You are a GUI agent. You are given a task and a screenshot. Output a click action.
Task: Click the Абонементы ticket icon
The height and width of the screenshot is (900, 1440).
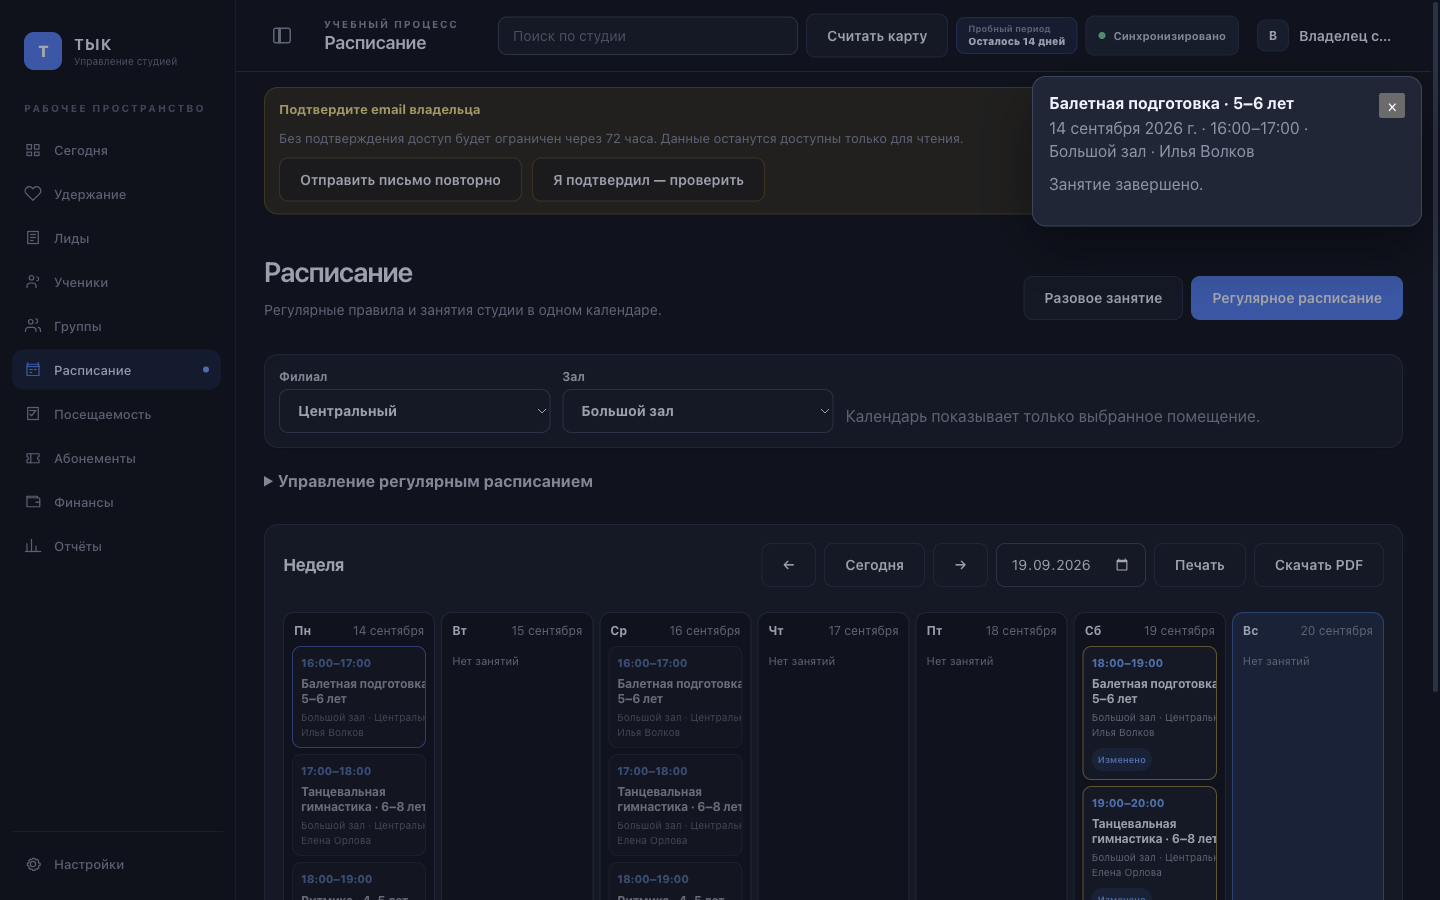(x=33, y=458)
